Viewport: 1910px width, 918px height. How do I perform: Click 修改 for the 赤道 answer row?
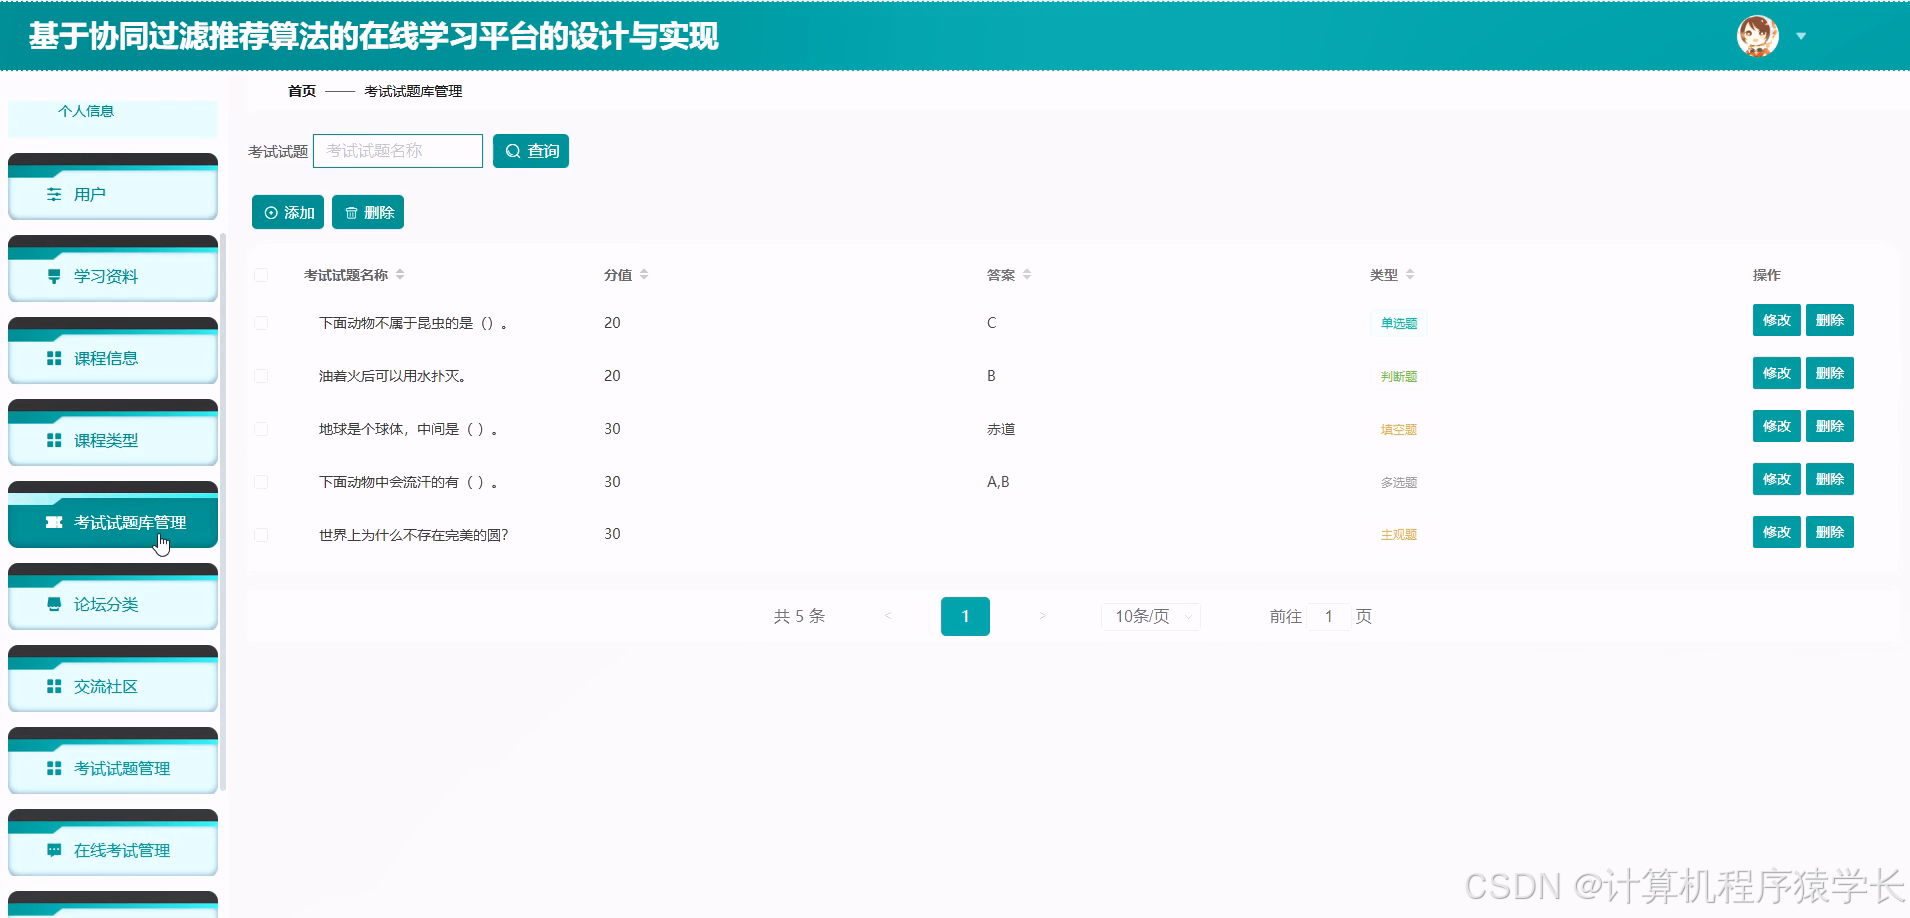pyautogui.click(x=1776, y=426)
